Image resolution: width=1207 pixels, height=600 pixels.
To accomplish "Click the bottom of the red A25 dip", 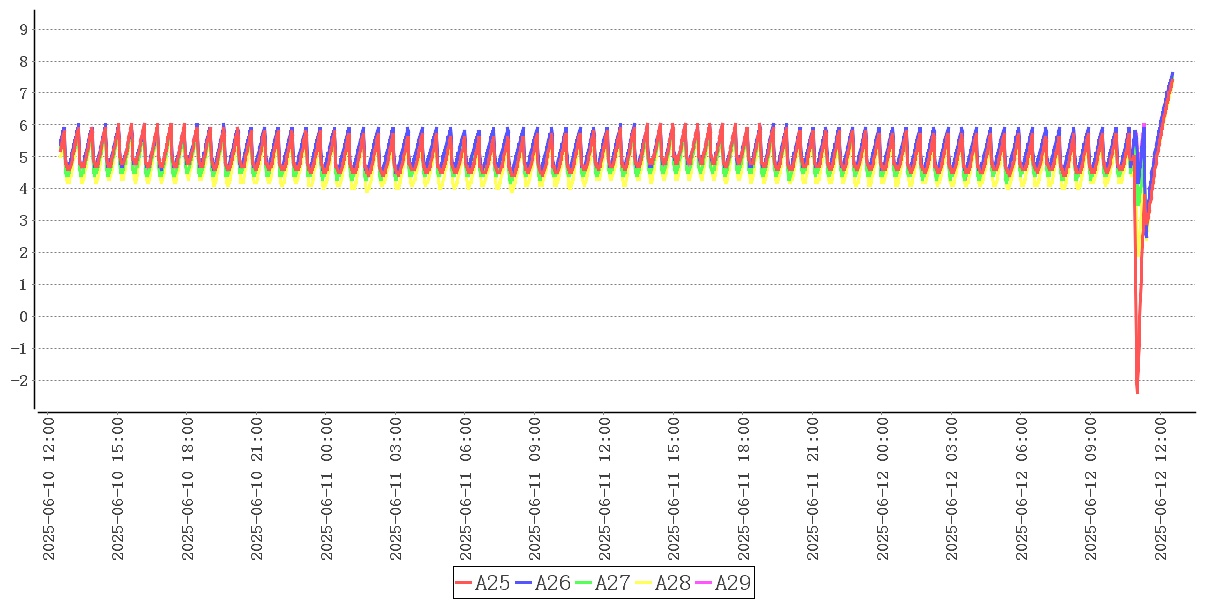I will click(x=1137, y=391).
